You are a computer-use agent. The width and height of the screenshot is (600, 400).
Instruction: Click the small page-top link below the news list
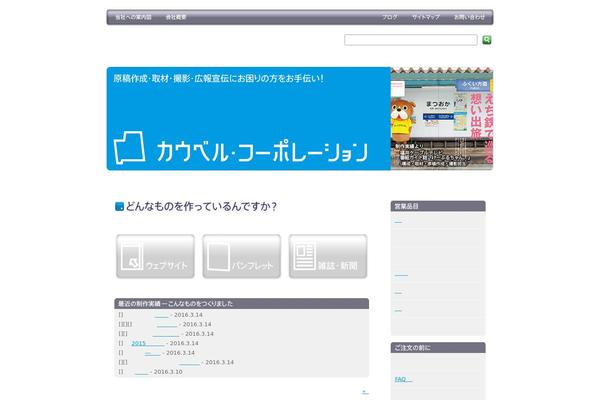365,392
